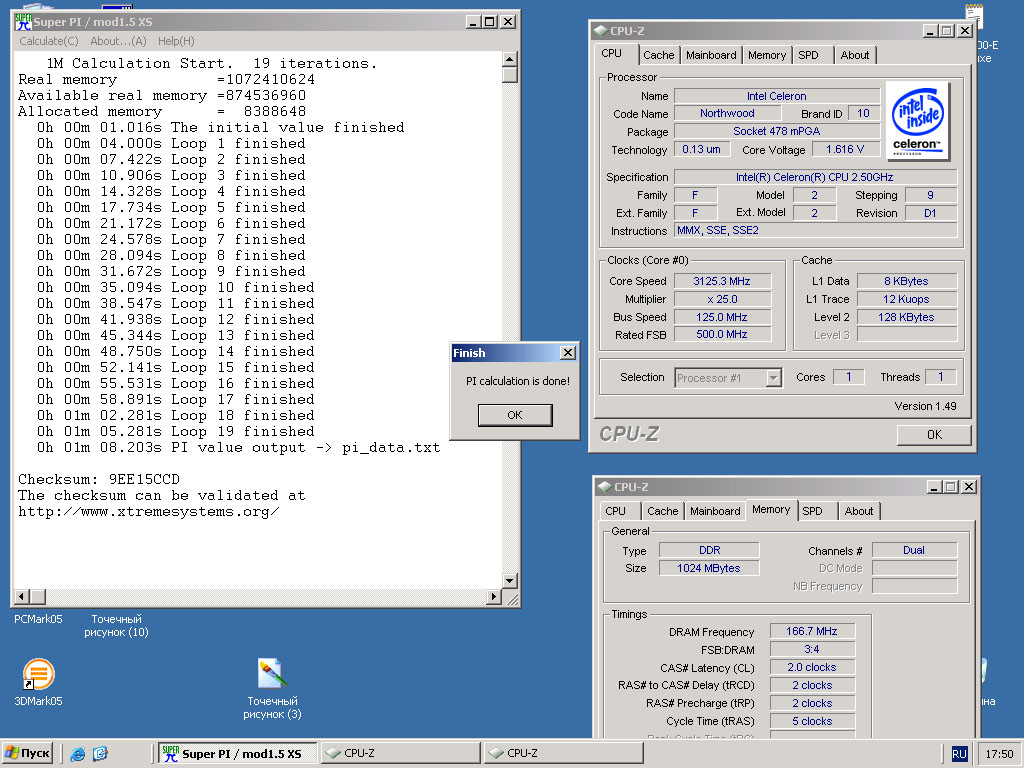Click the Outlook Express quick launch icon
The width and height of the screenshot is (1024, 768).
[x=100, y=754]
